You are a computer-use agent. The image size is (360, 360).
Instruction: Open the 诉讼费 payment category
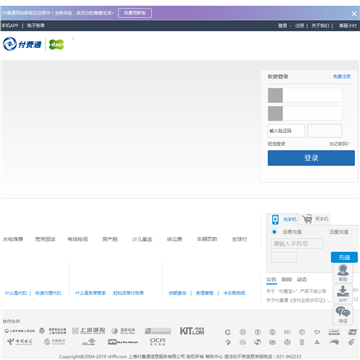[175, 239]
